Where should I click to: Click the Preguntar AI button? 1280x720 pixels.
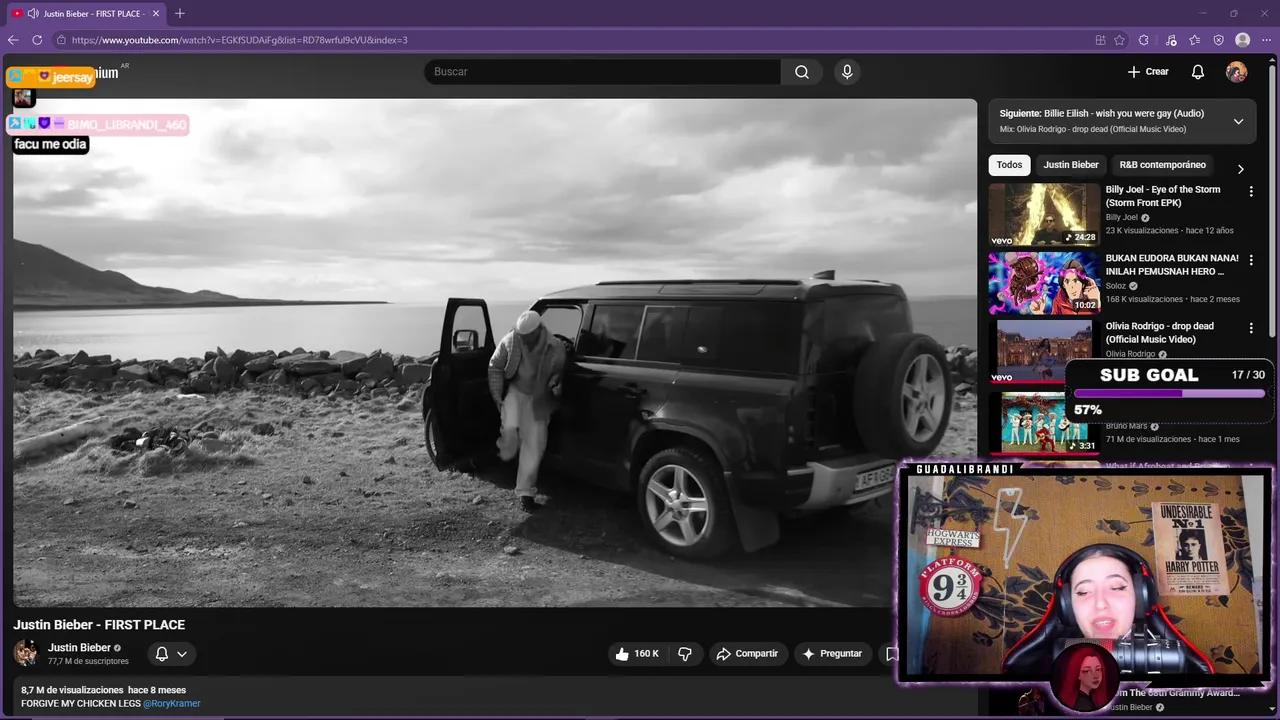click(832, 654)
